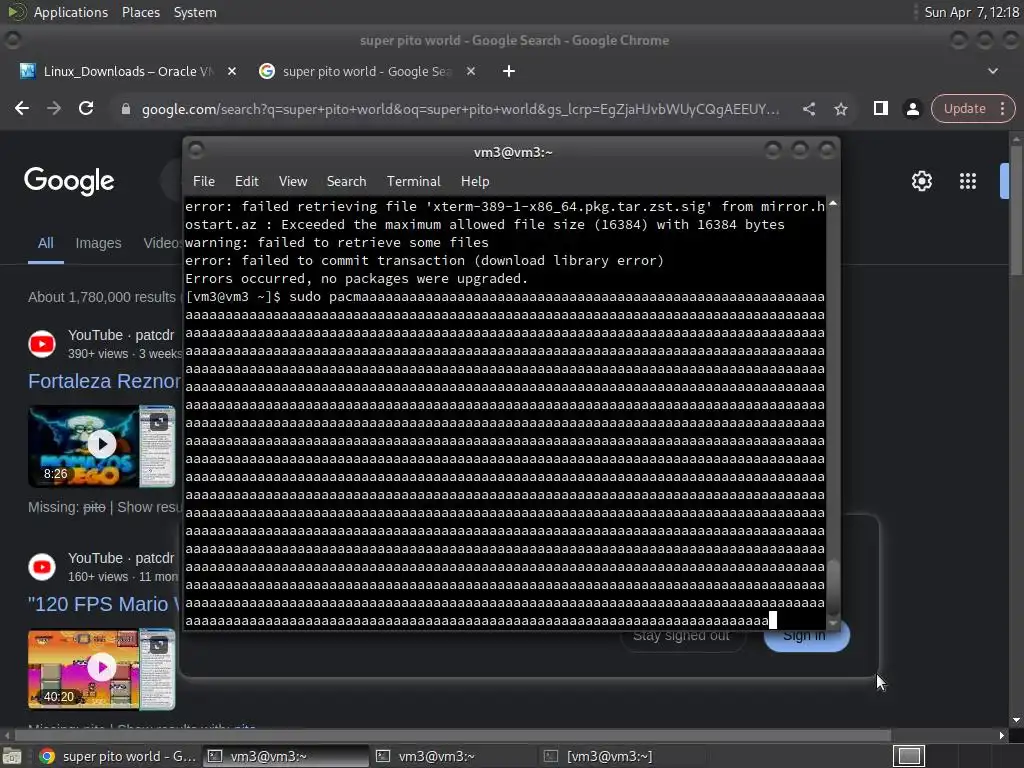Click the terminal vertical scrollbar thumb
1024x768 pixels.
click(833, 586)
